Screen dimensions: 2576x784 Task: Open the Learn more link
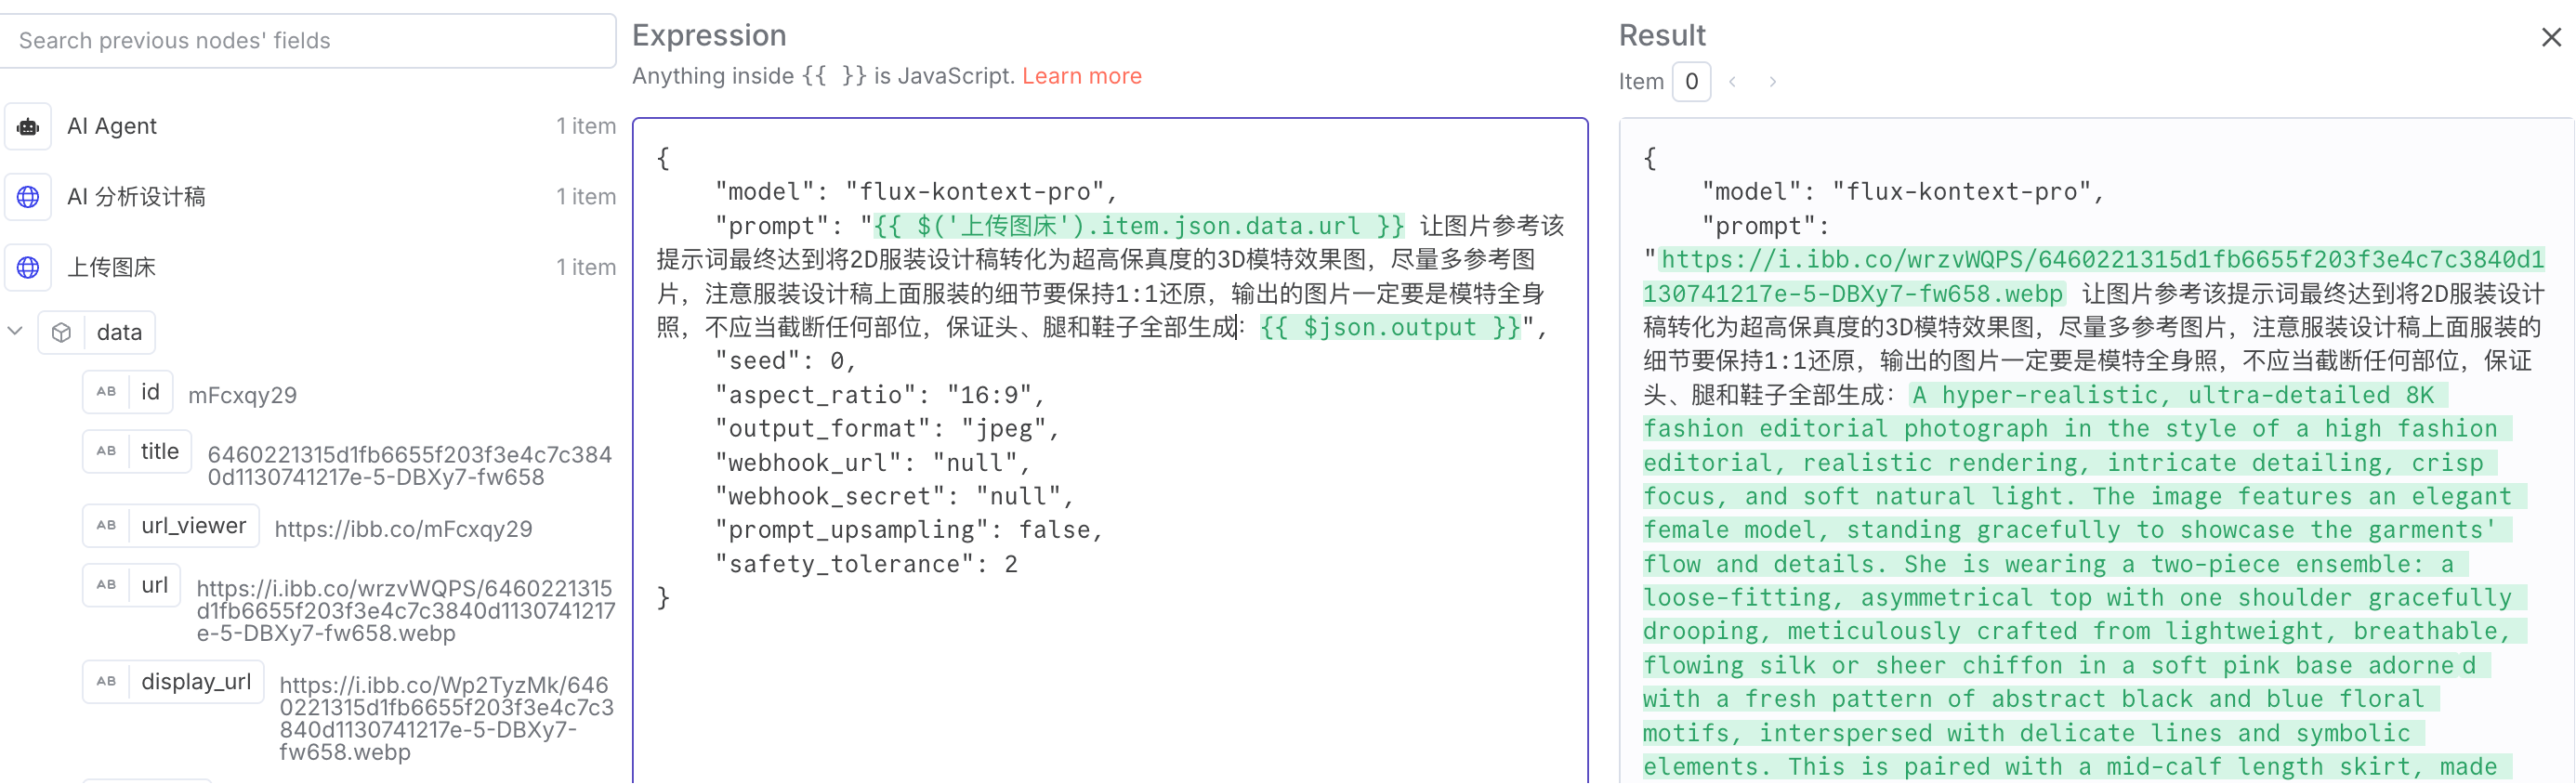pyautogui.click(x=1081, y=76)
